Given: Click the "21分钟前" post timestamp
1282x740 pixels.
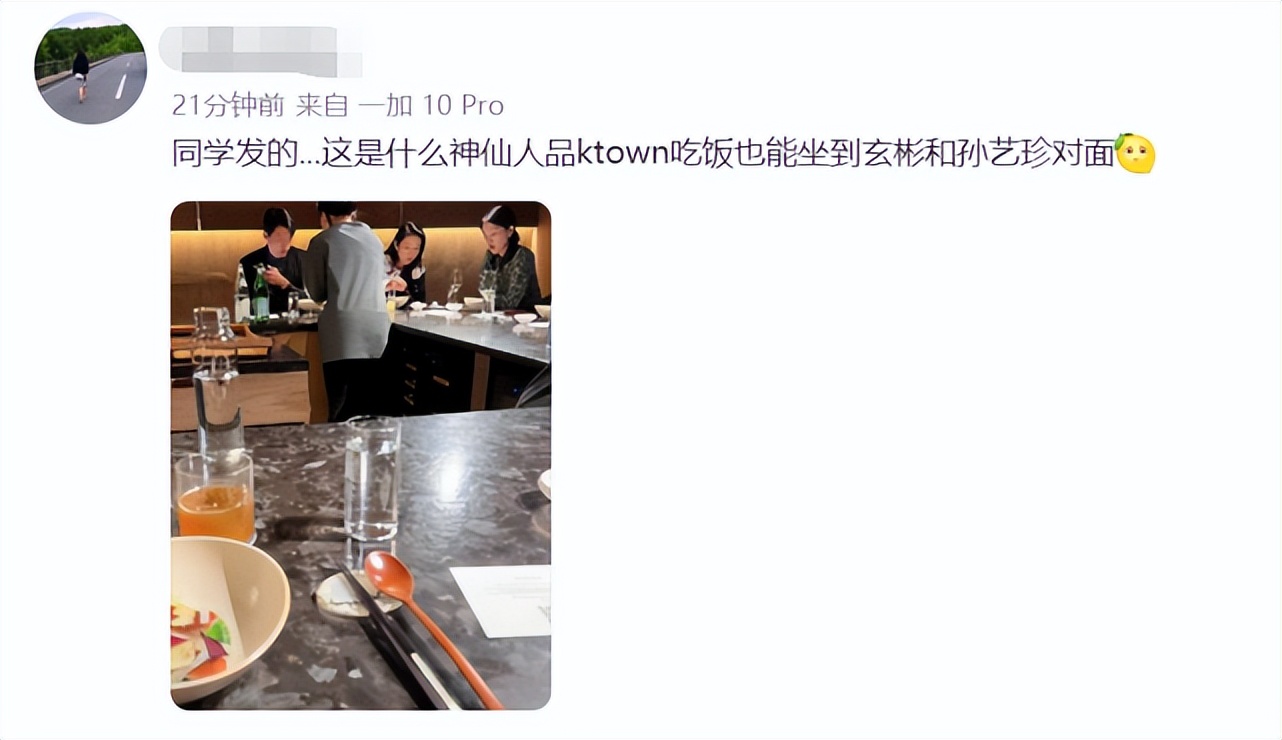Looking at the screenshot, I should pyautogui.click(x=228, y=105).
